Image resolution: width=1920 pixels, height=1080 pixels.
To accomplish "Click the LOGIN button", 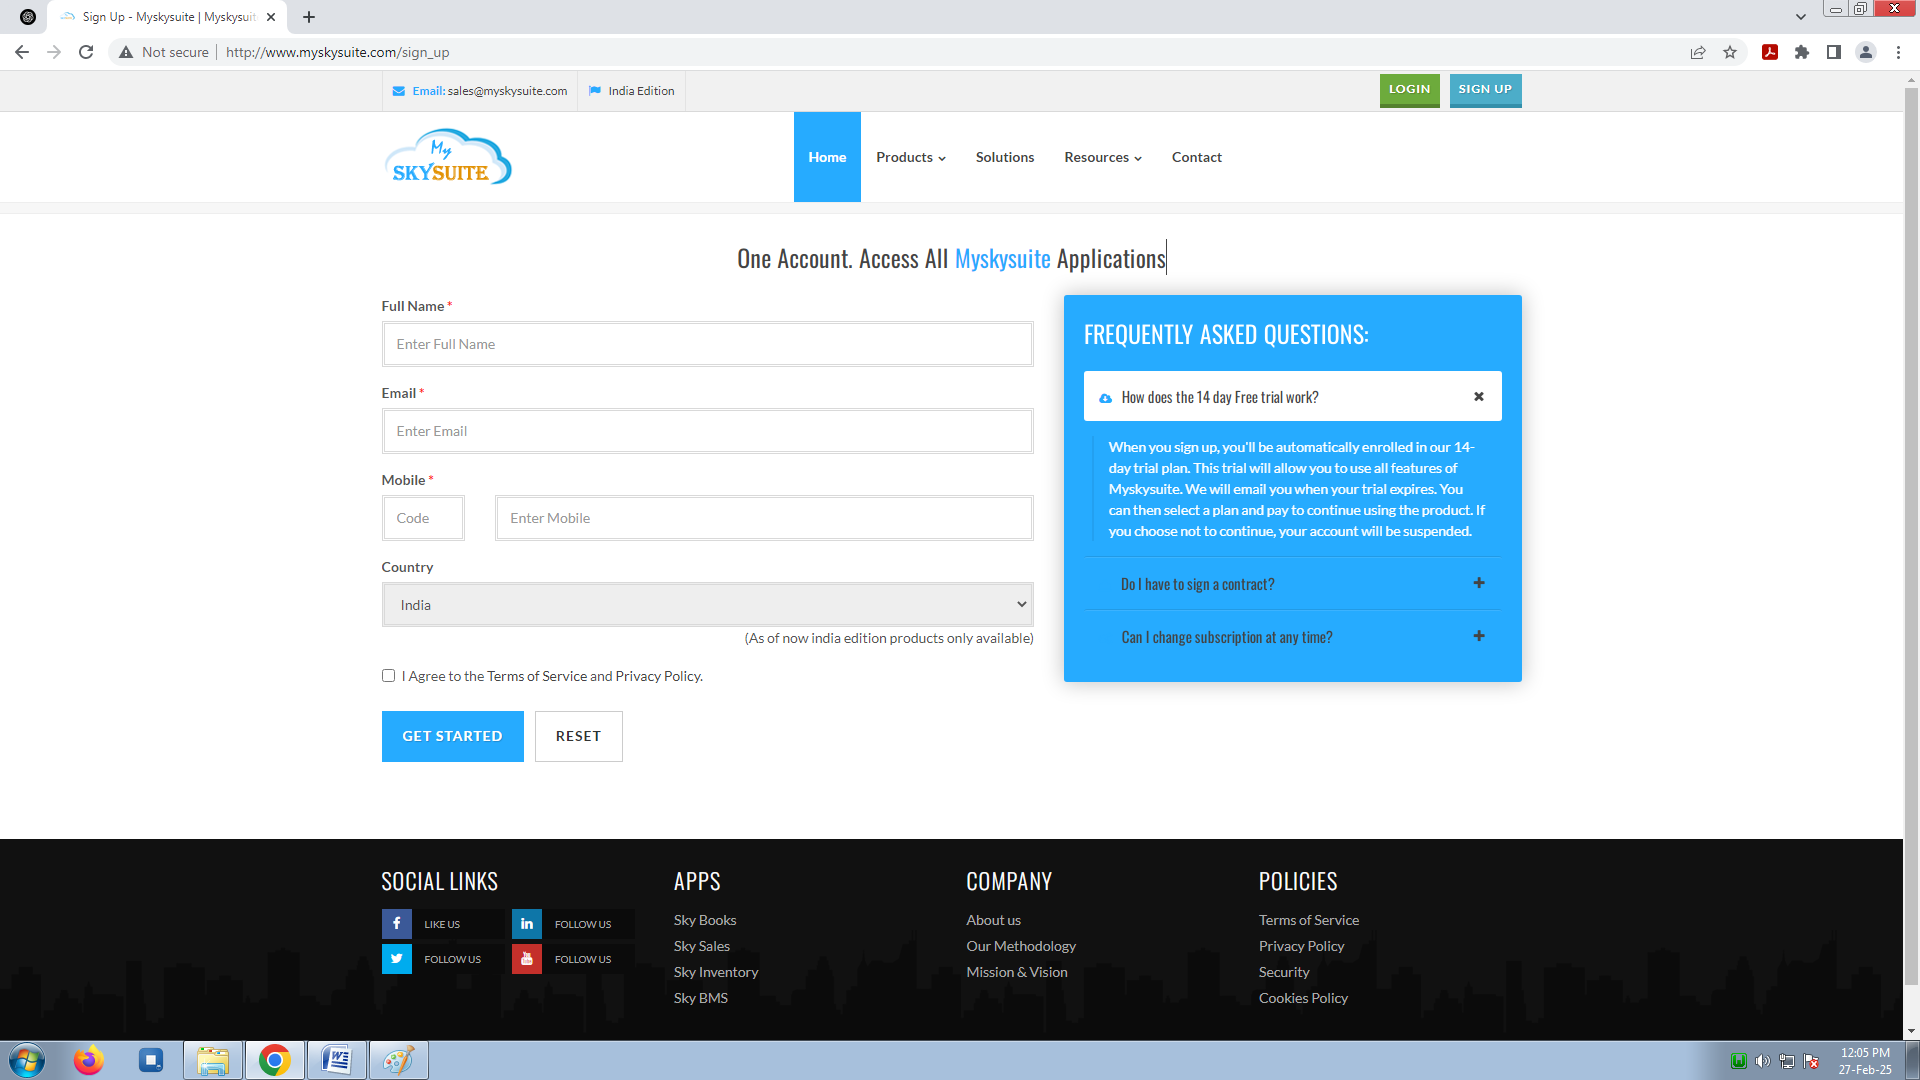I will pyautogui.click(x=1410, y=90).
